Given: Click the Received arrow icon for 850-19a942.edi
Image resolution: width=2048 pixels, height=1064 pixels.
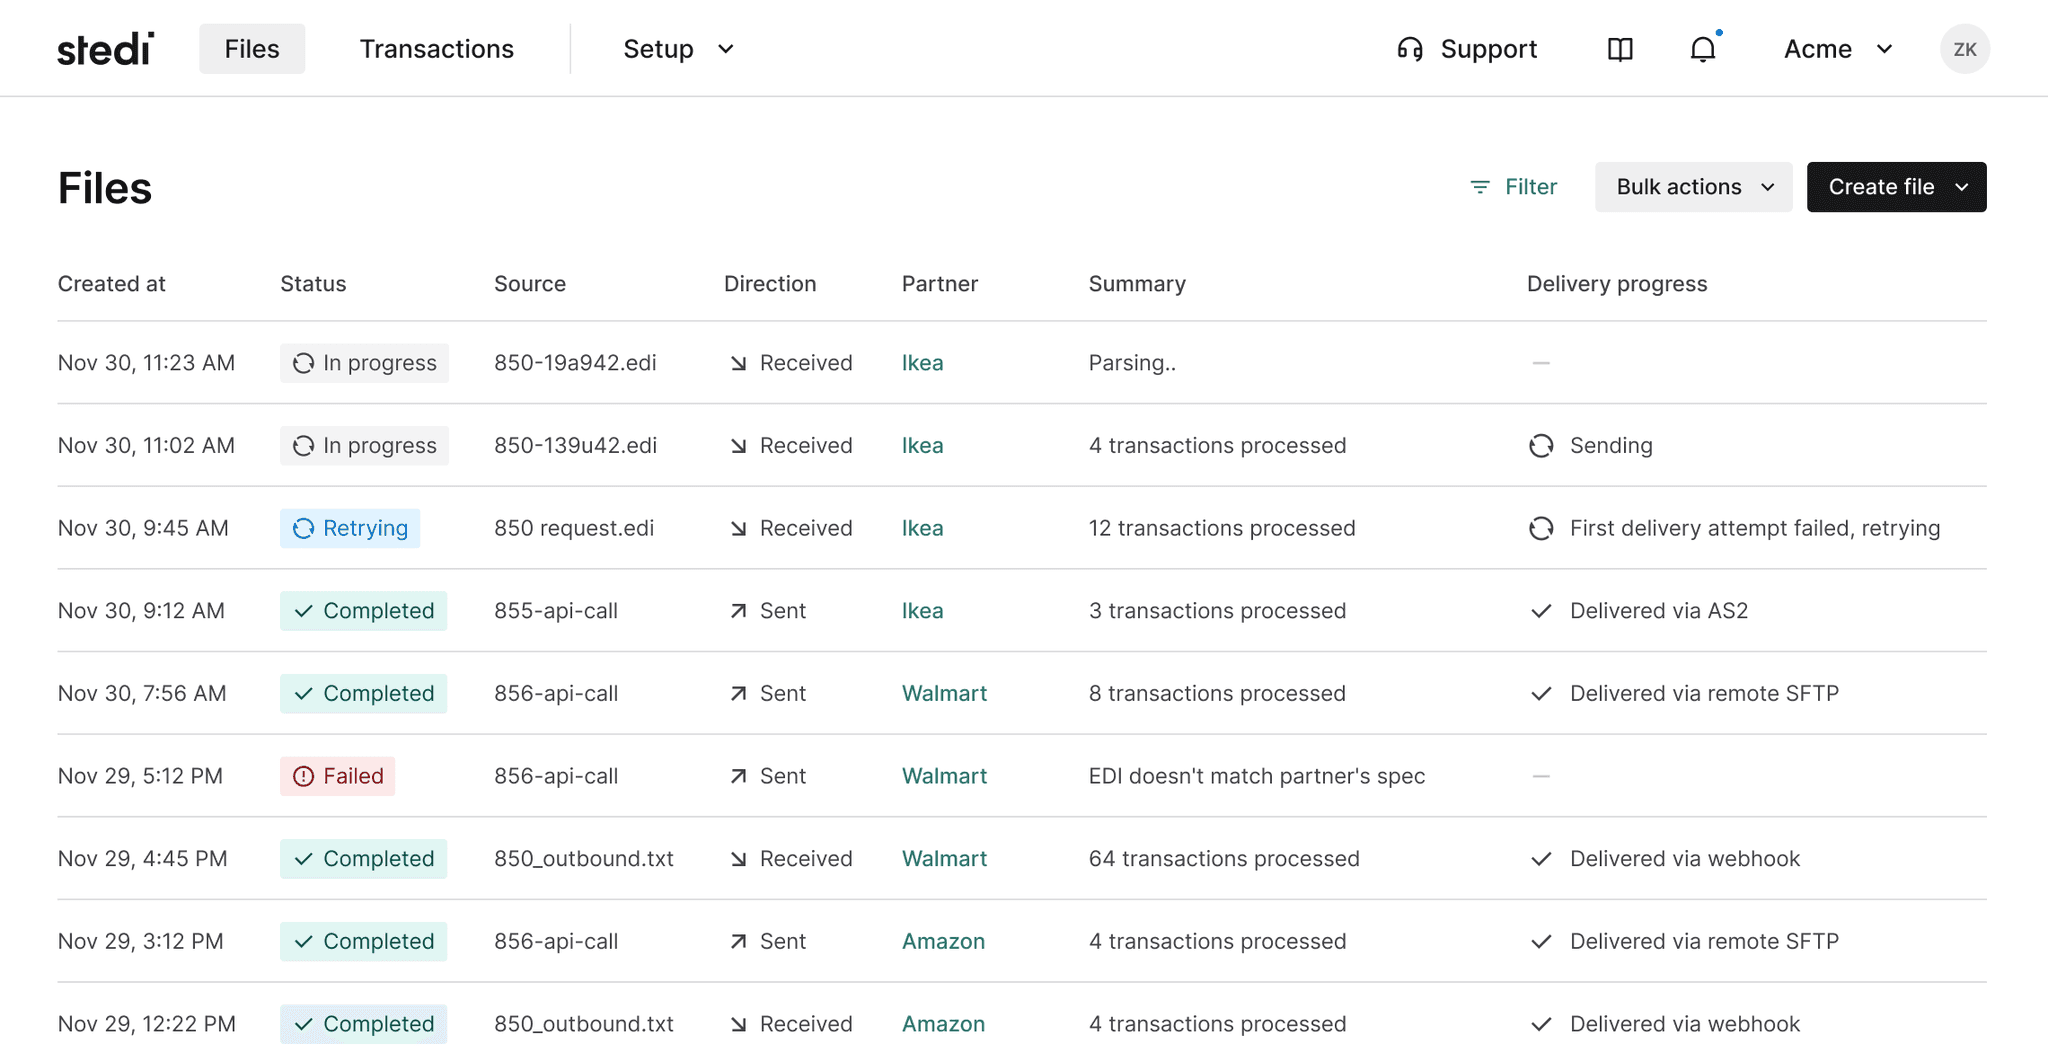Looking at the screenshot, I should click(x=737, y=362).
